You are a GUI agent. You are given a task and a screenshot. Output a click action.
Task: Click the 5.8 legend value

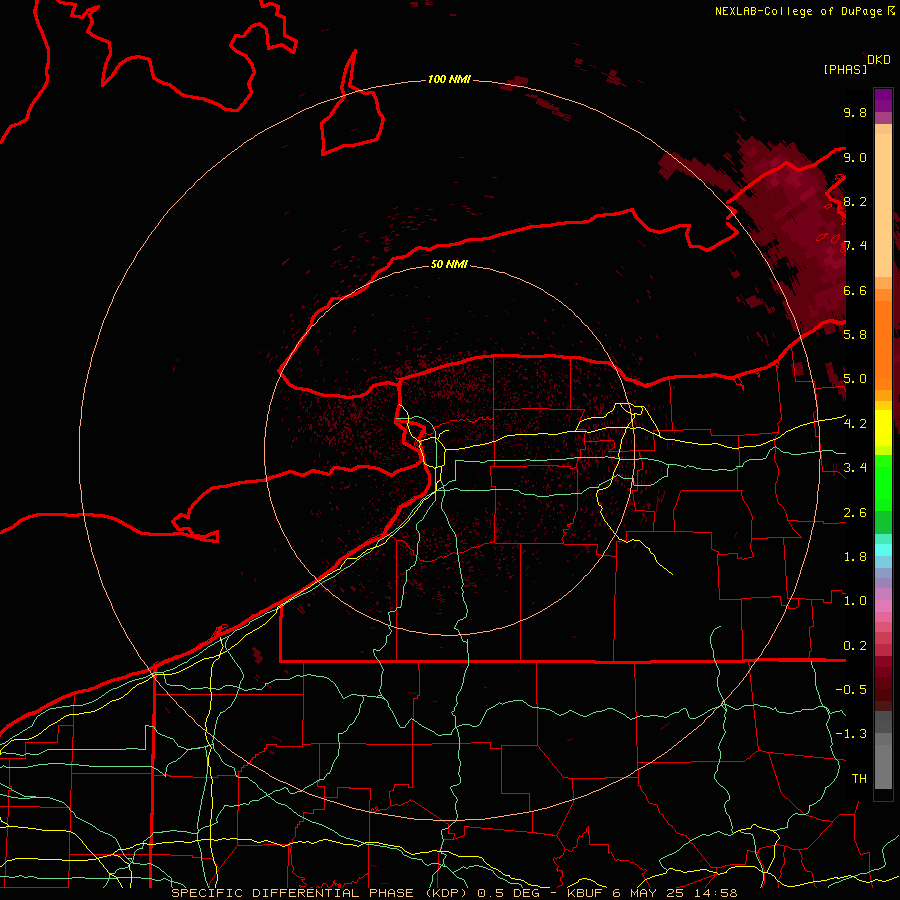click(855, 335)
